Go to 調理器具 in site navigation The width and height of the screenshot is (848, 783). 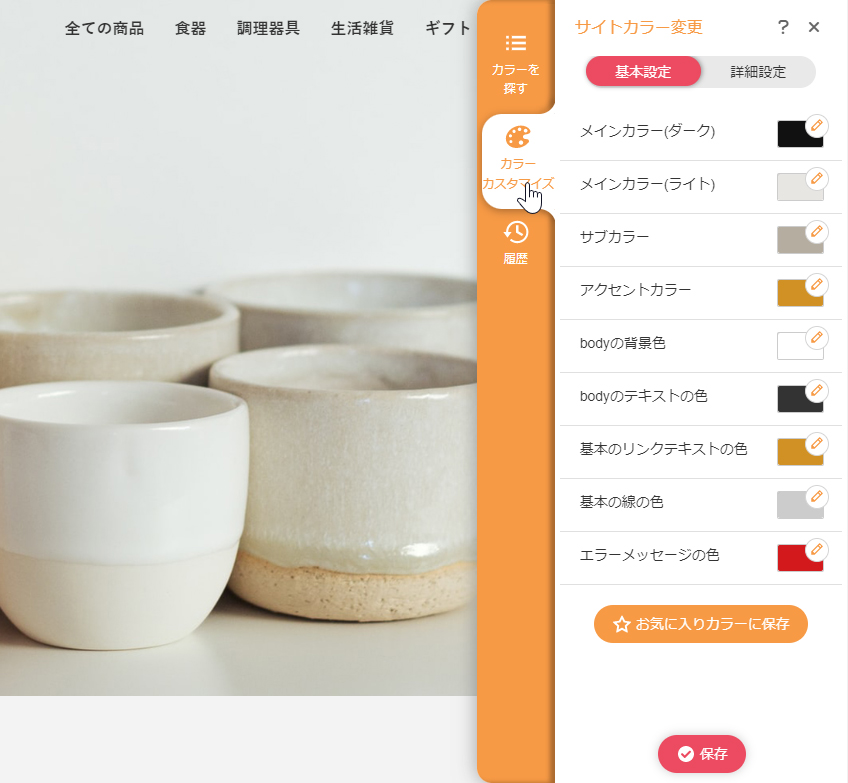click(x=268, y=28)
